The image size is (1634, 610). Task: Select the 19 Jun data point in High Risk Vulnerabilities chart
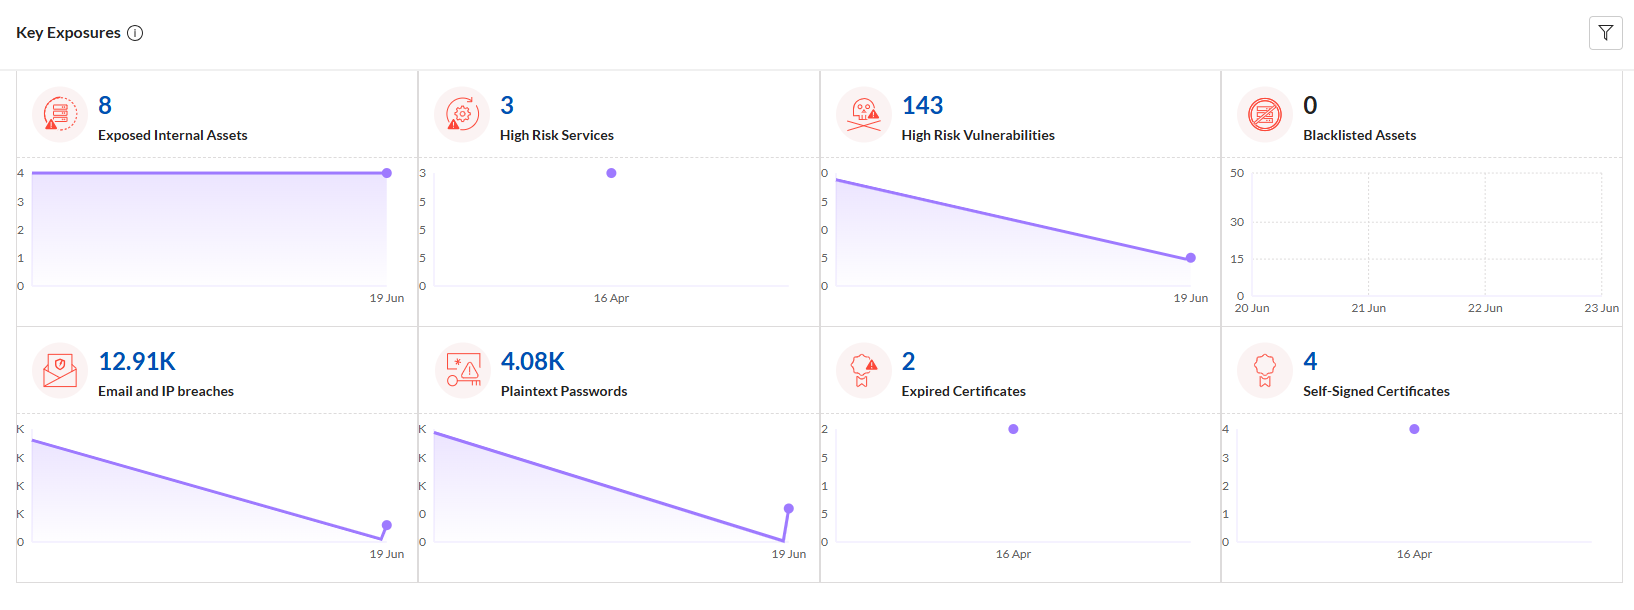tap(1190, 258)
